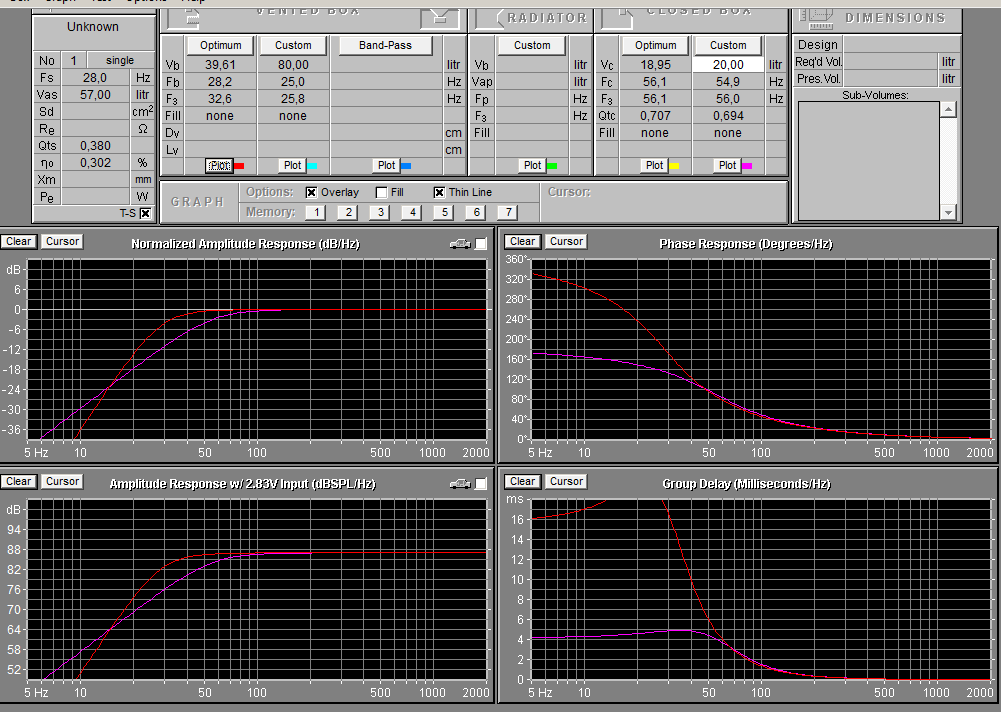Enable Cursor on the Group Delay graph

566,481
